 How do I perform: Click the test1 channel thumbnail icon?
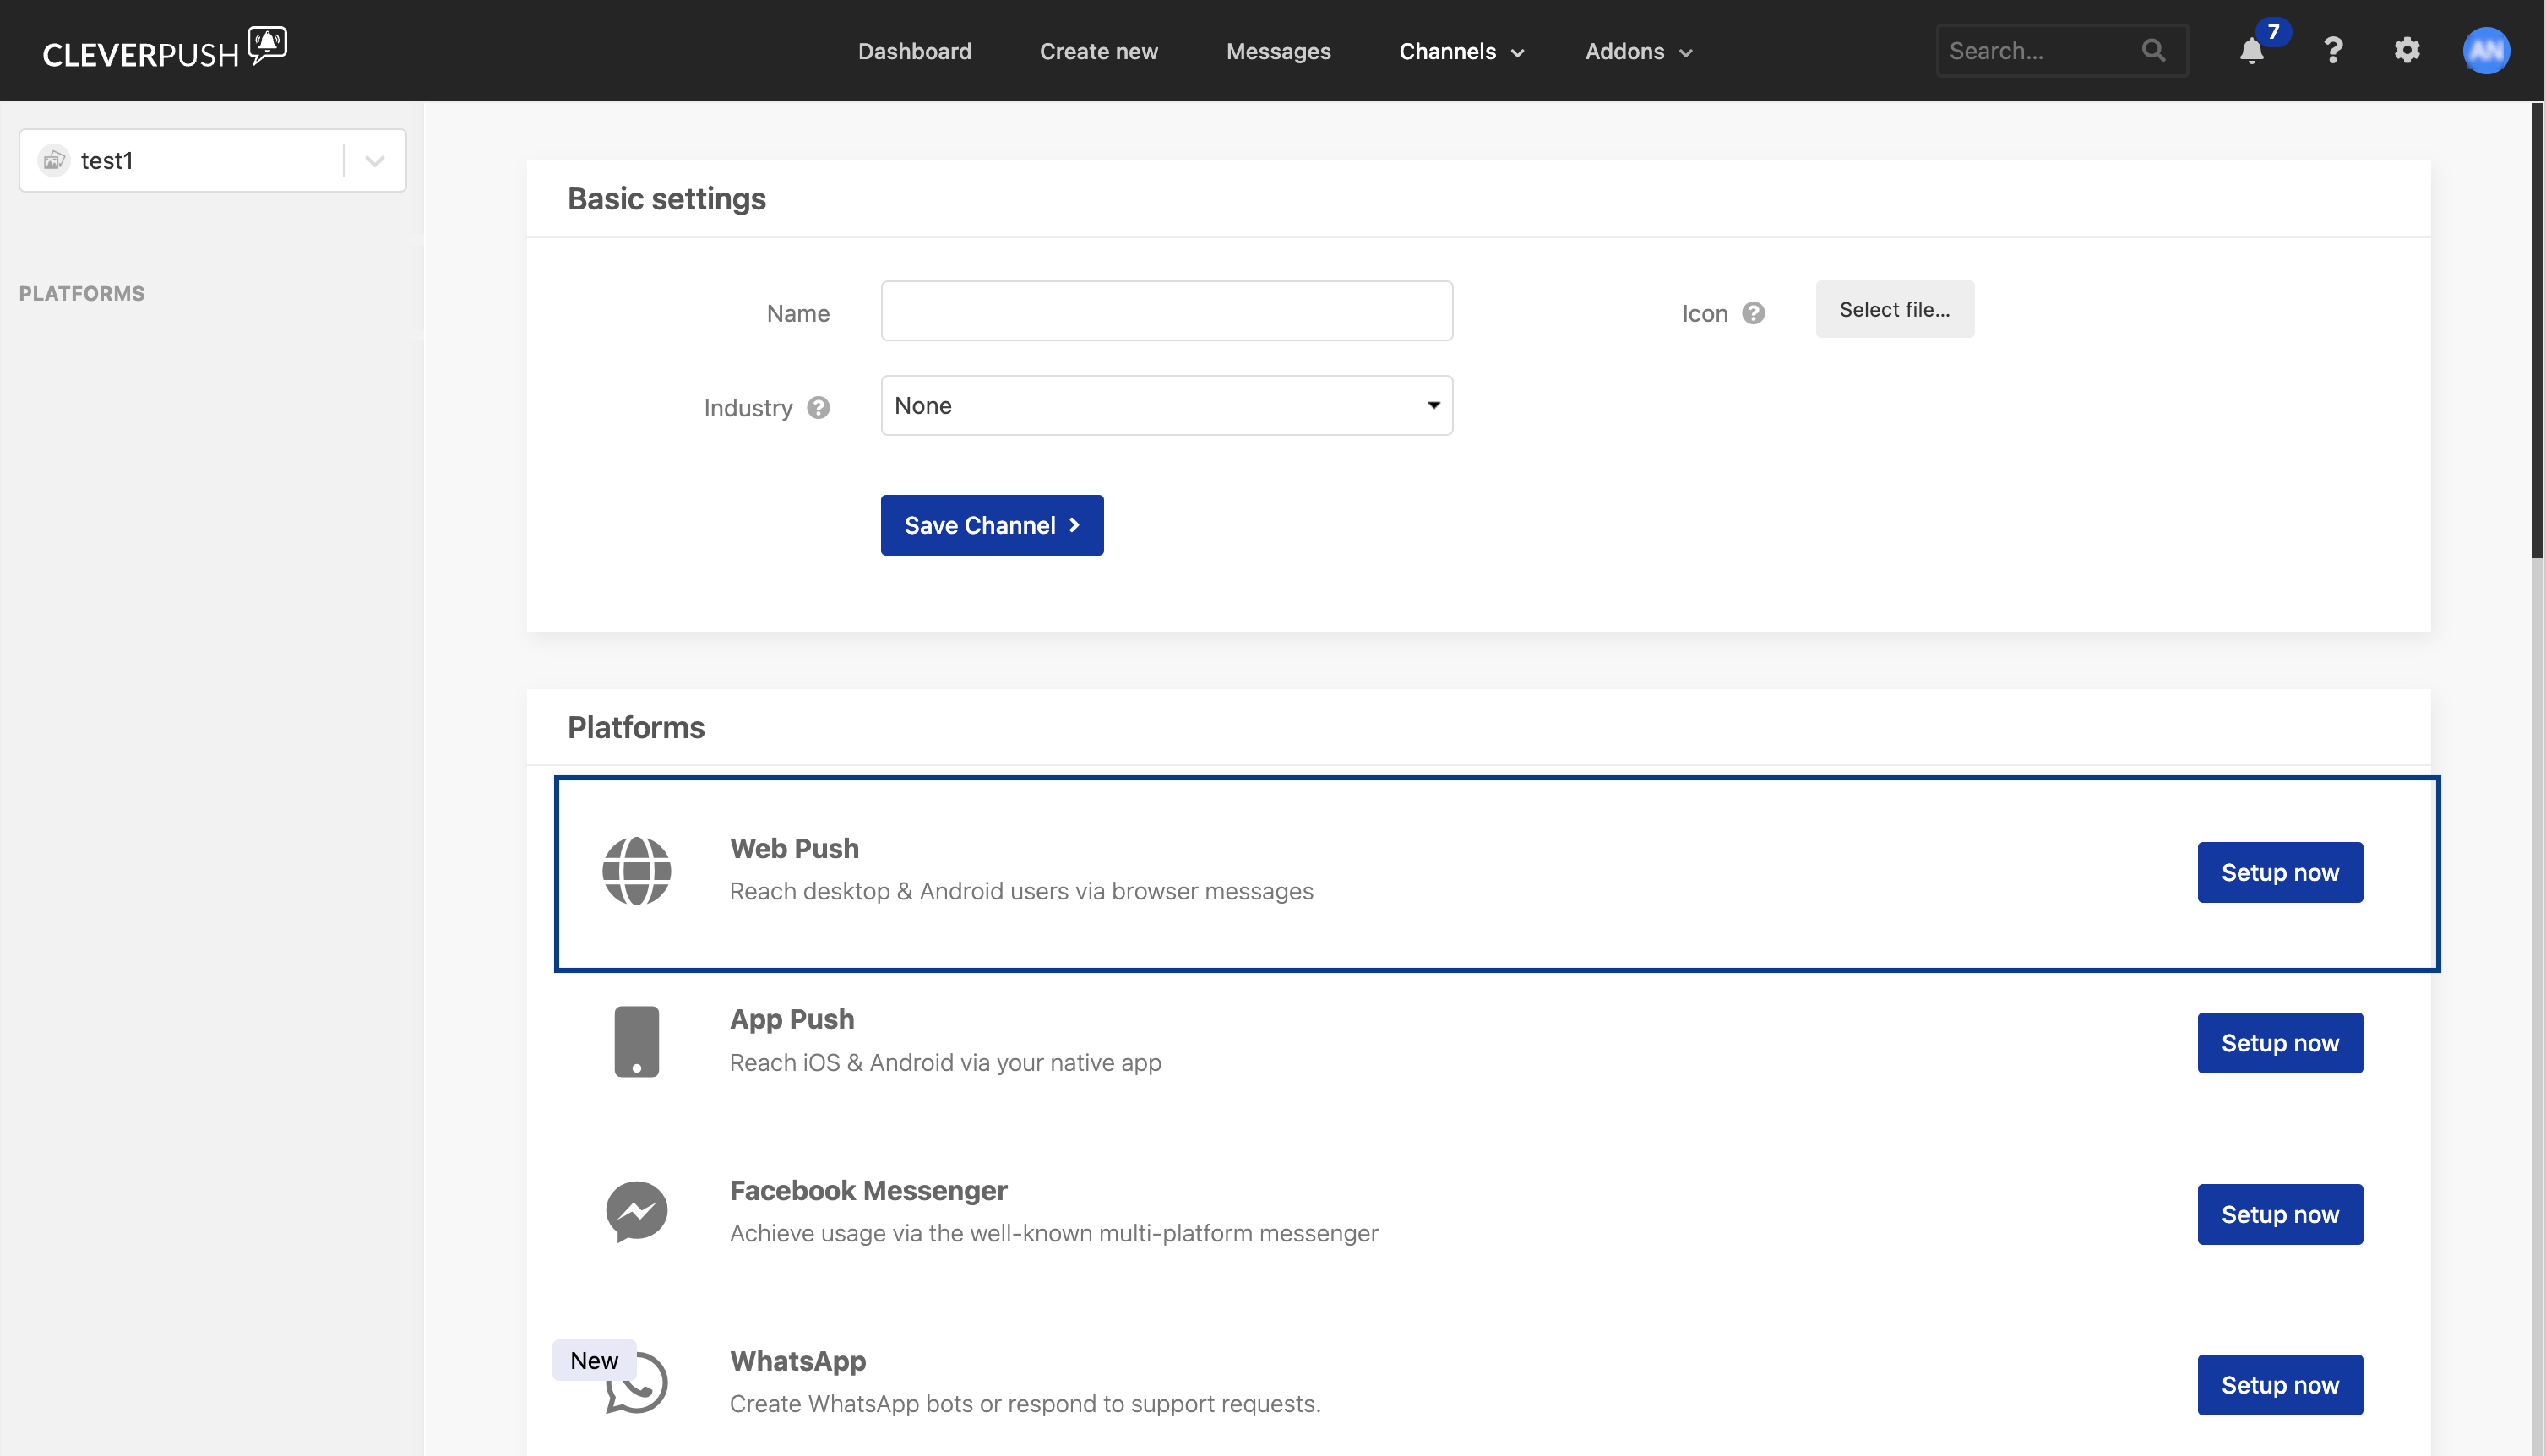(x=54, y=160)
